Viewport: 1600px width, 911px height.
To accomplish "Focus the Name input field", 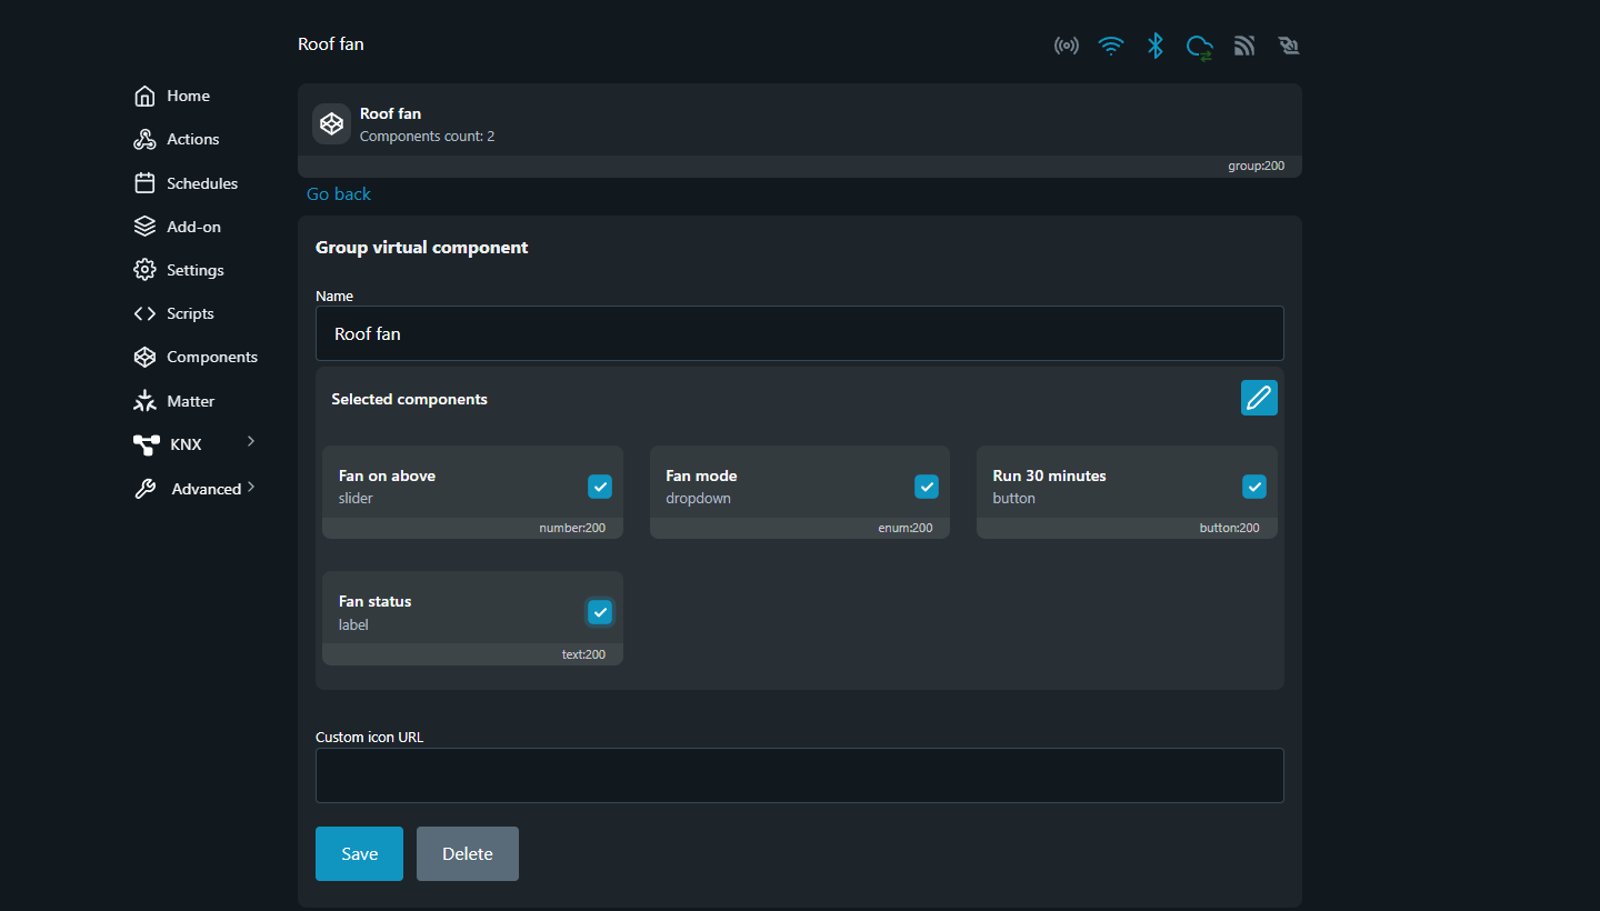I will (x=800, y=334).
